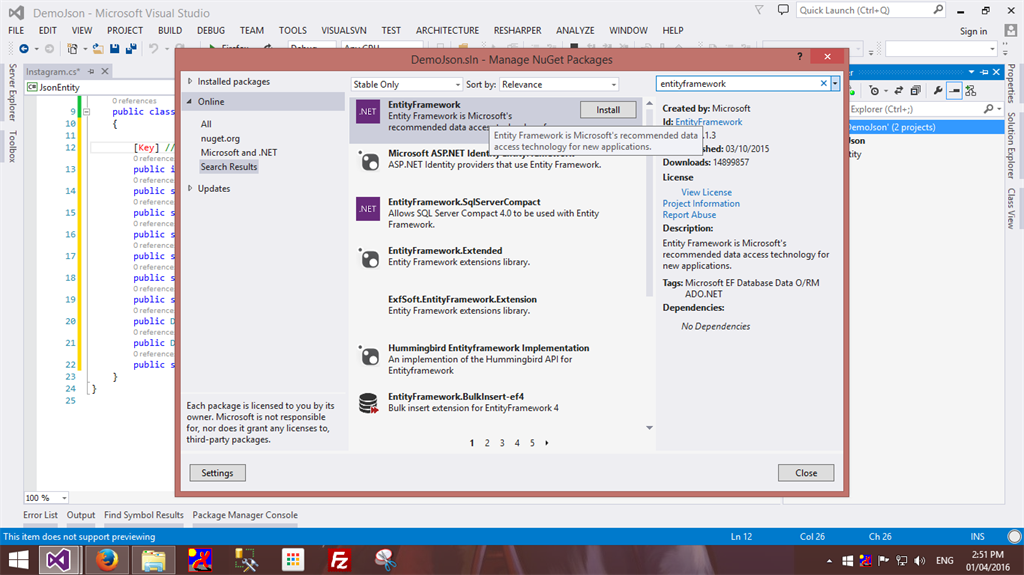Open FileZilla from the taskbar
Viewport: 1024px width, 575px height.
(340, 560)
